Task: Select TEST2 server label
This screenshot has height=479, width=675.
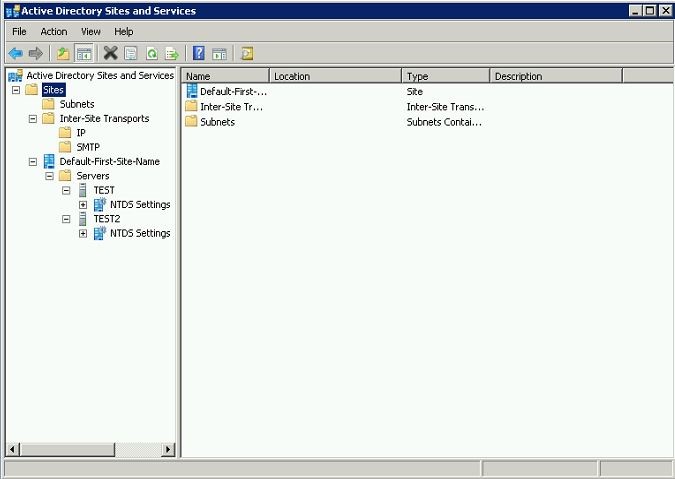Action: coord(107,219)
